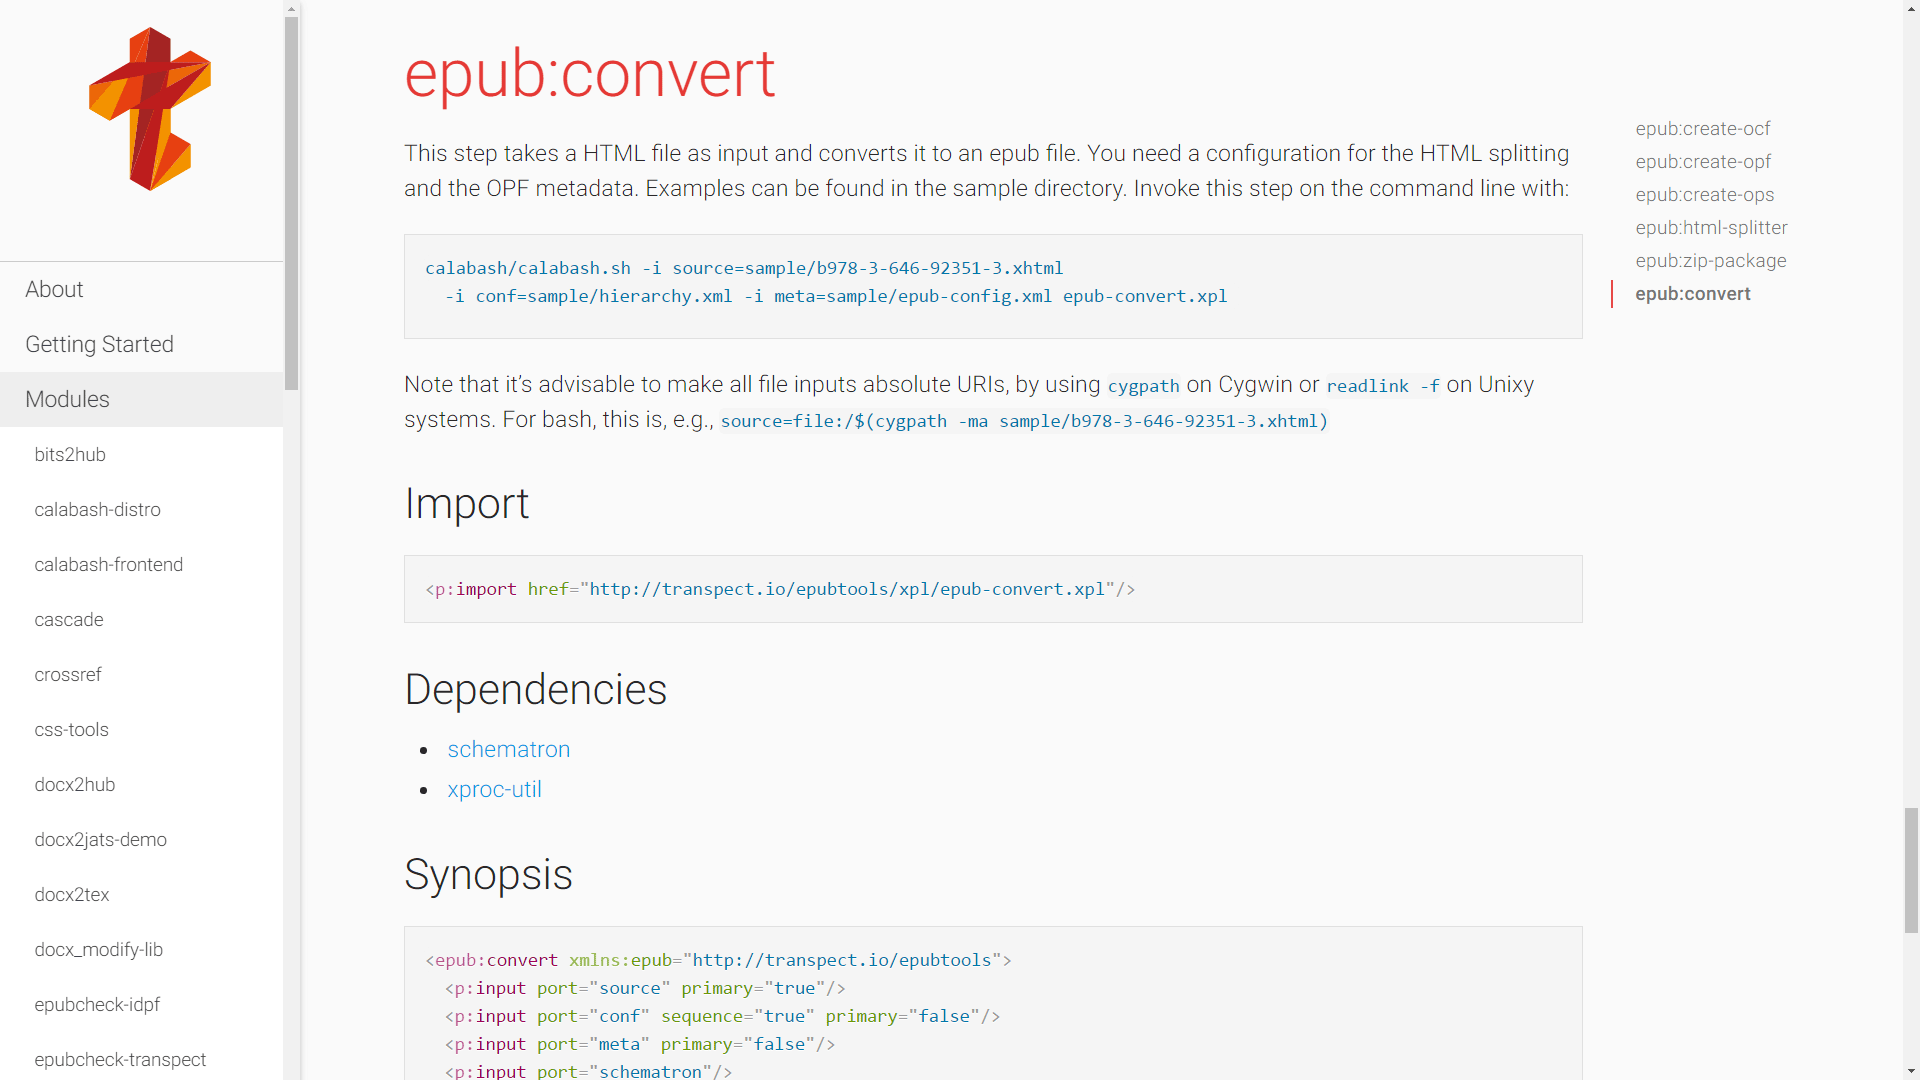
Task: Open the docx2tex module page
Action: [x=71, y=895]
